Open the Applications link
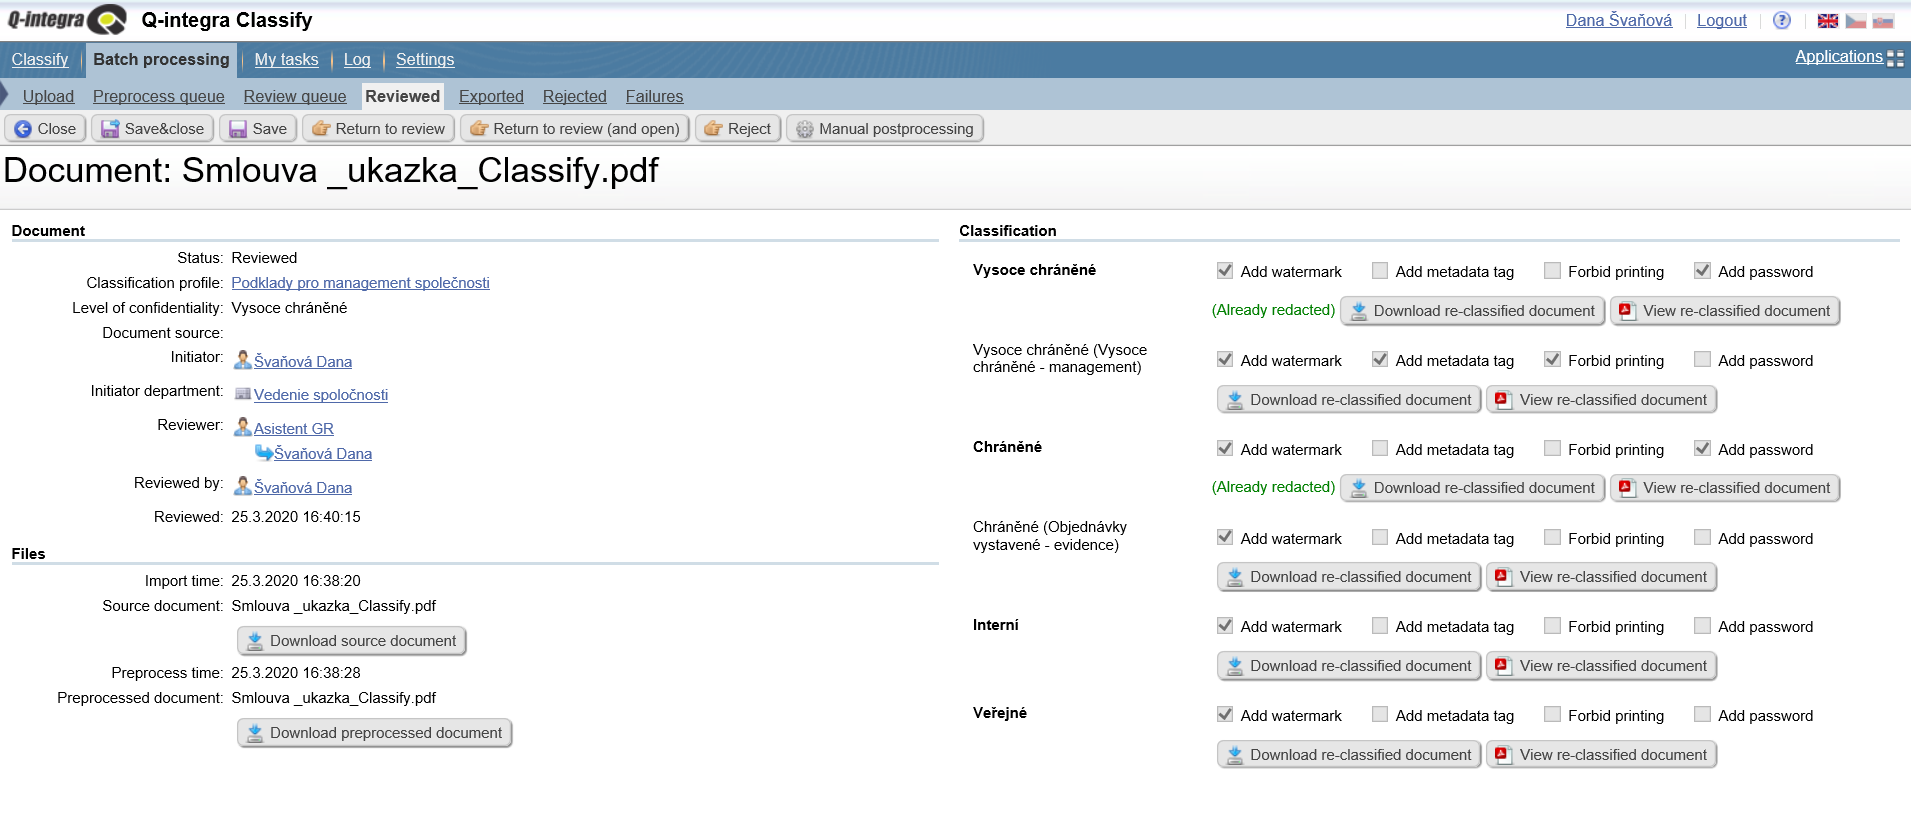 pos(1839,57)
